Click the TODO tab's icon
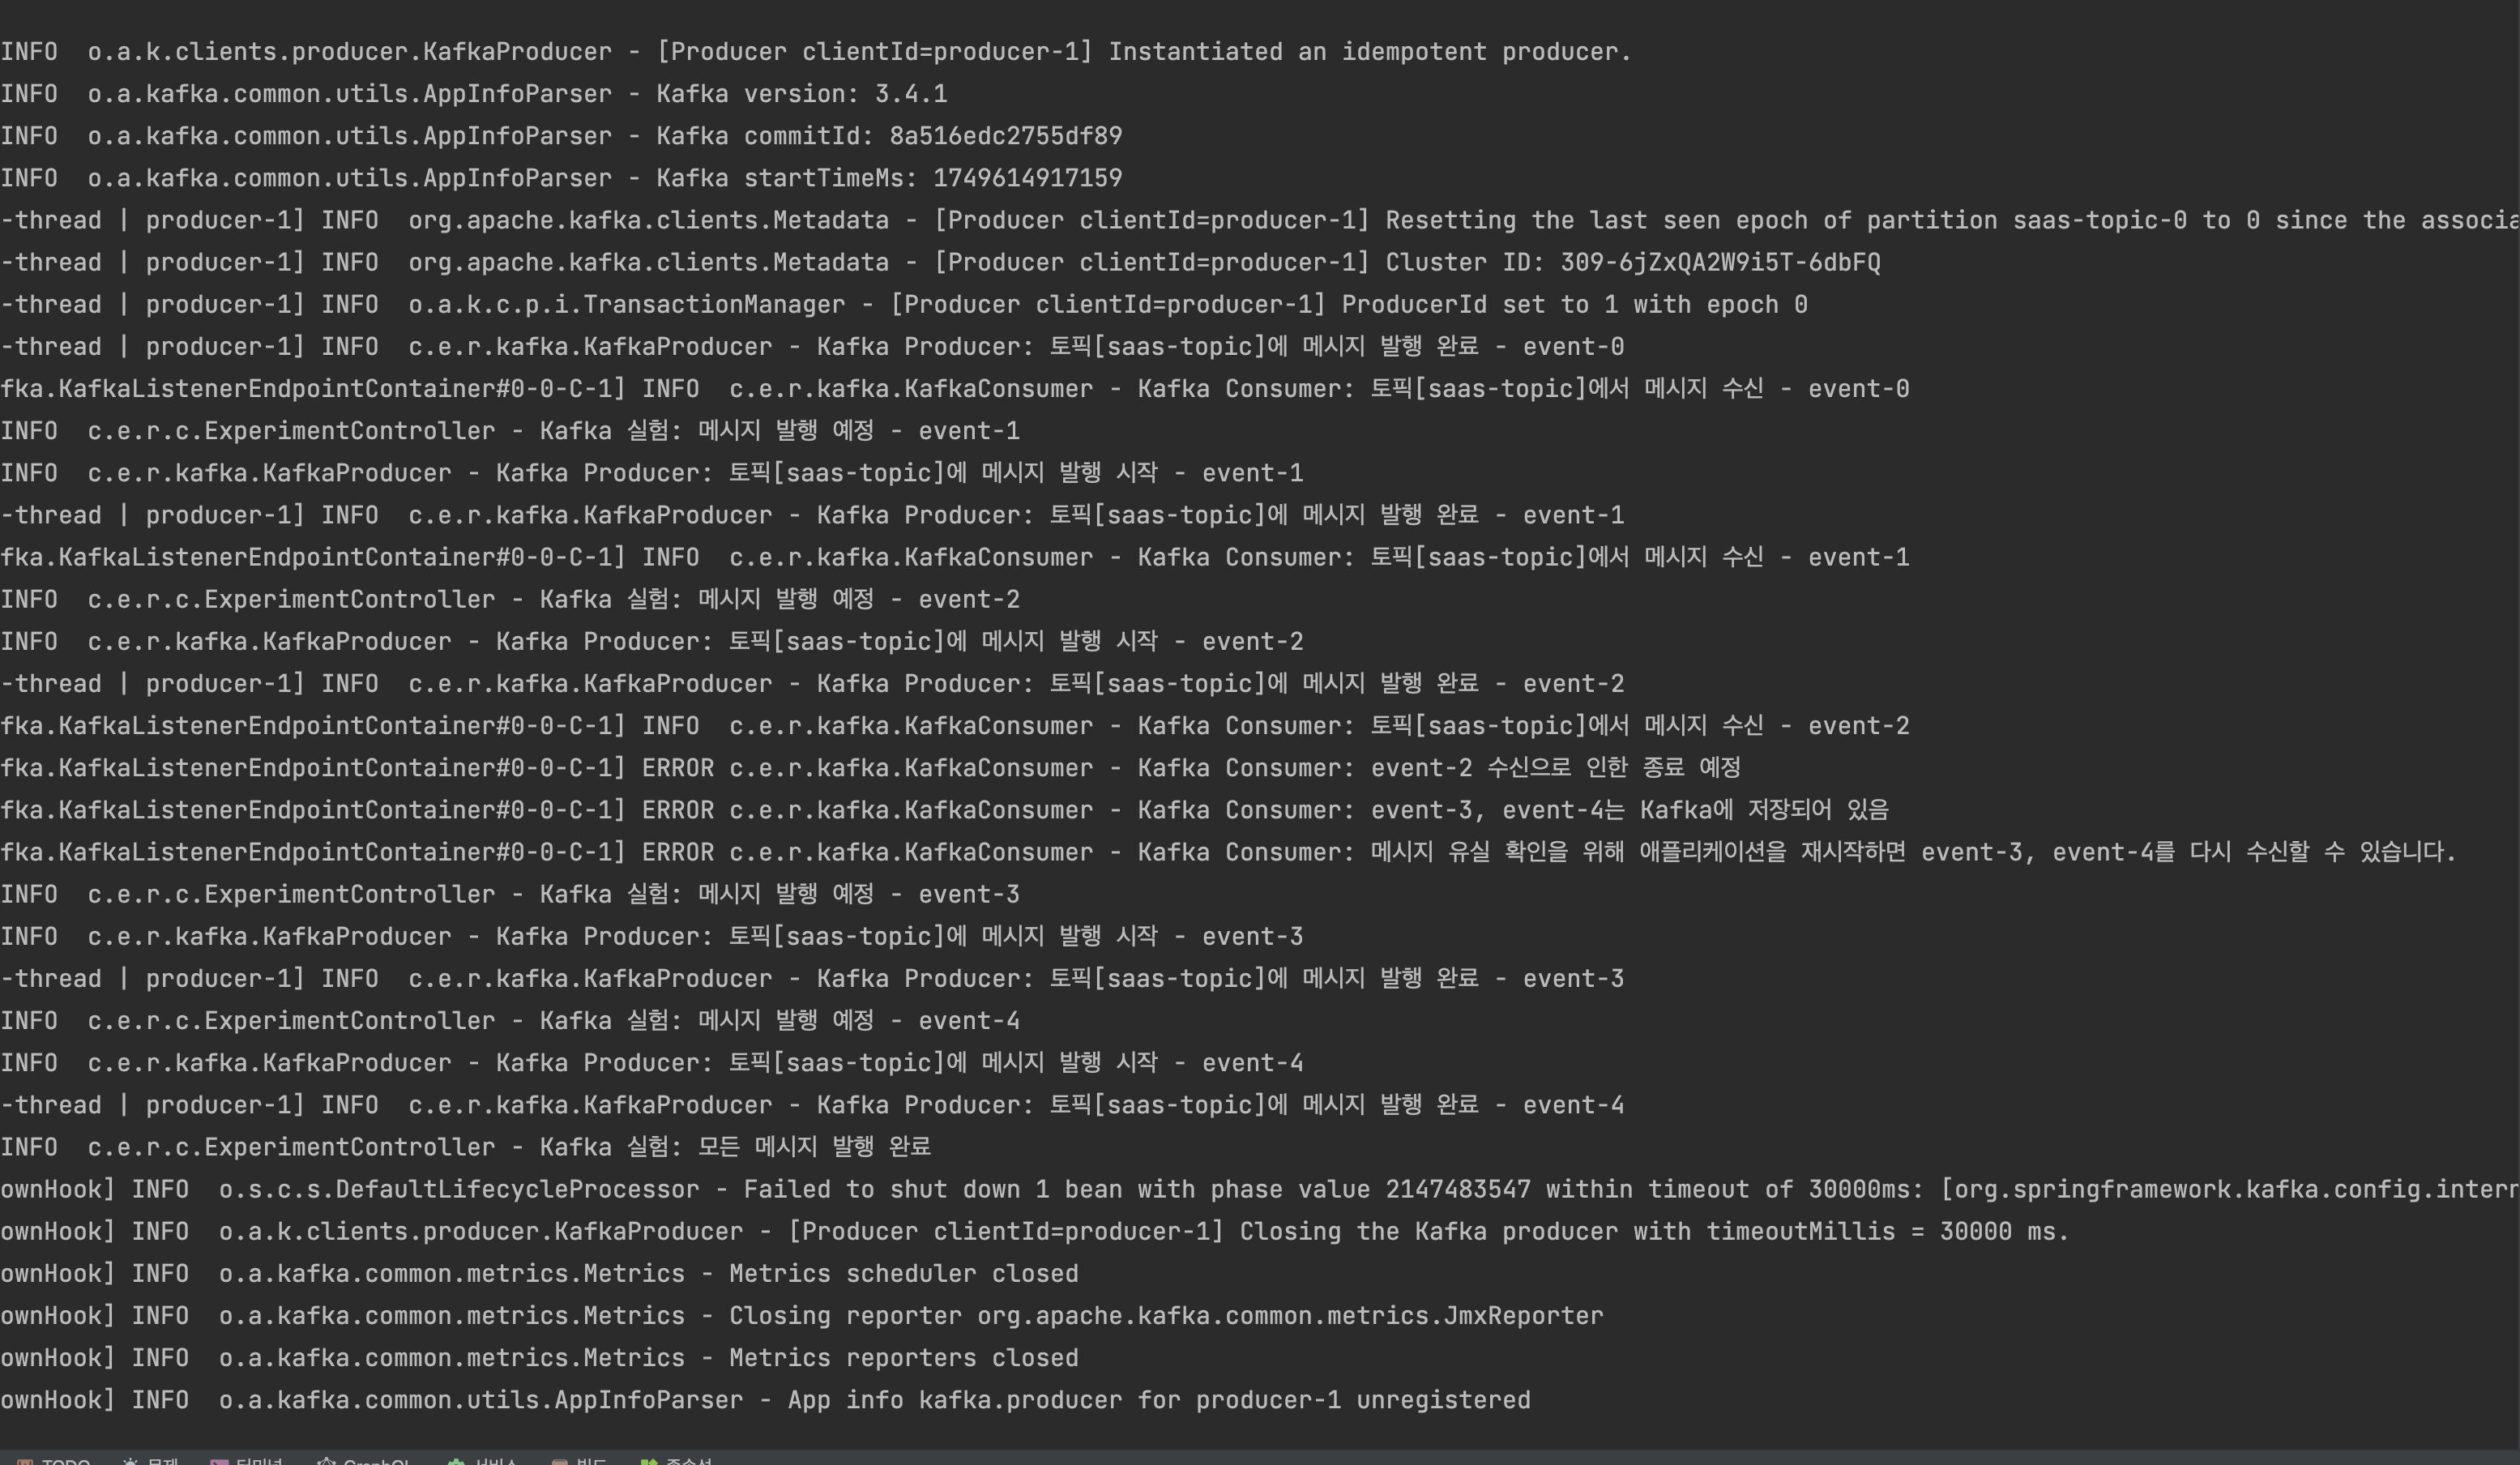This screenshot has height=1465, width=2520. click(x=25, y=1461)
